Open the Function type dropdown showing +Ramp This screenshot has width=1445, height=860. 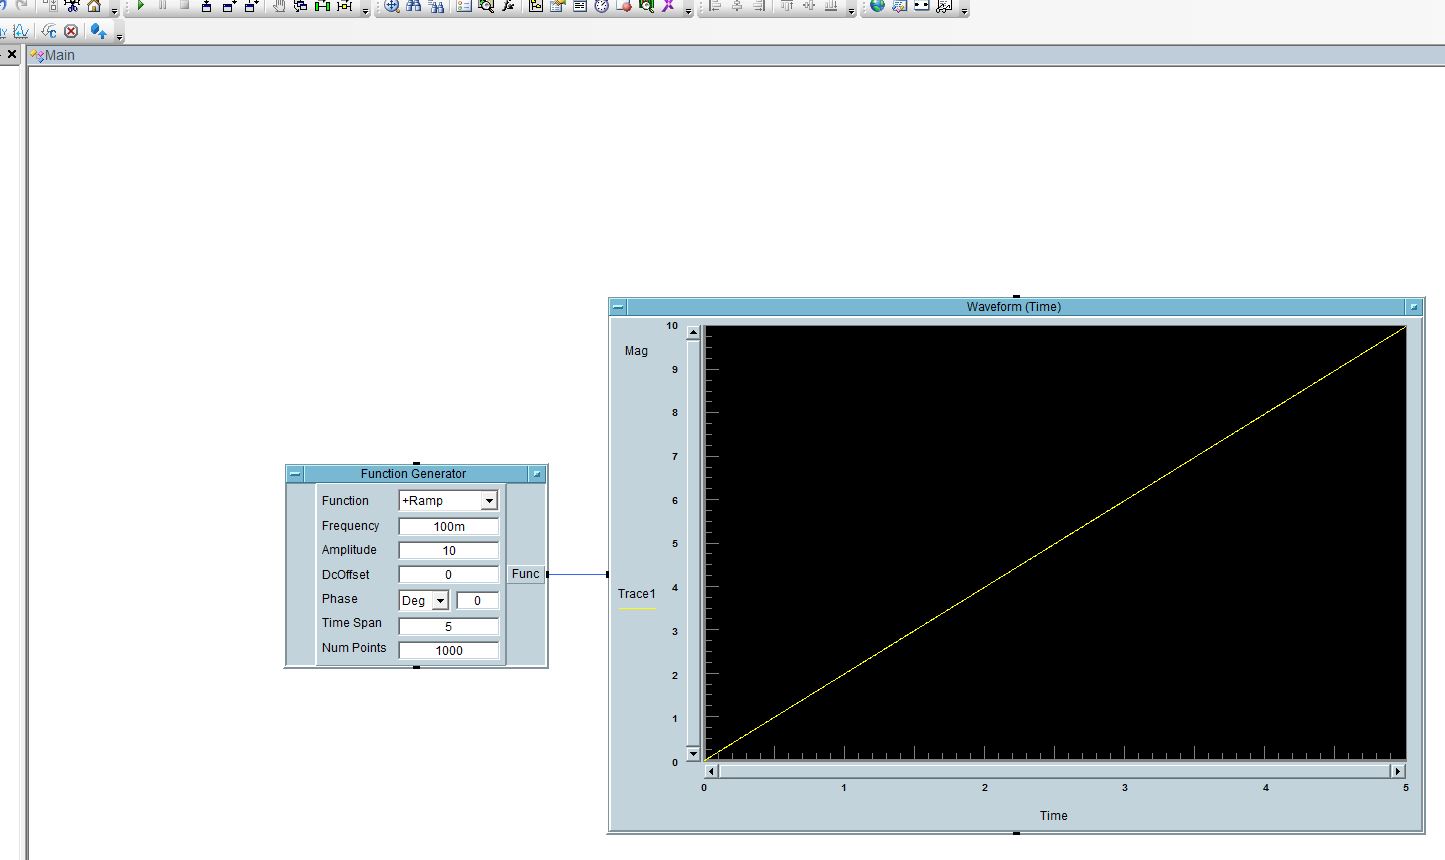pyautogui.click(x=488, y=501)
